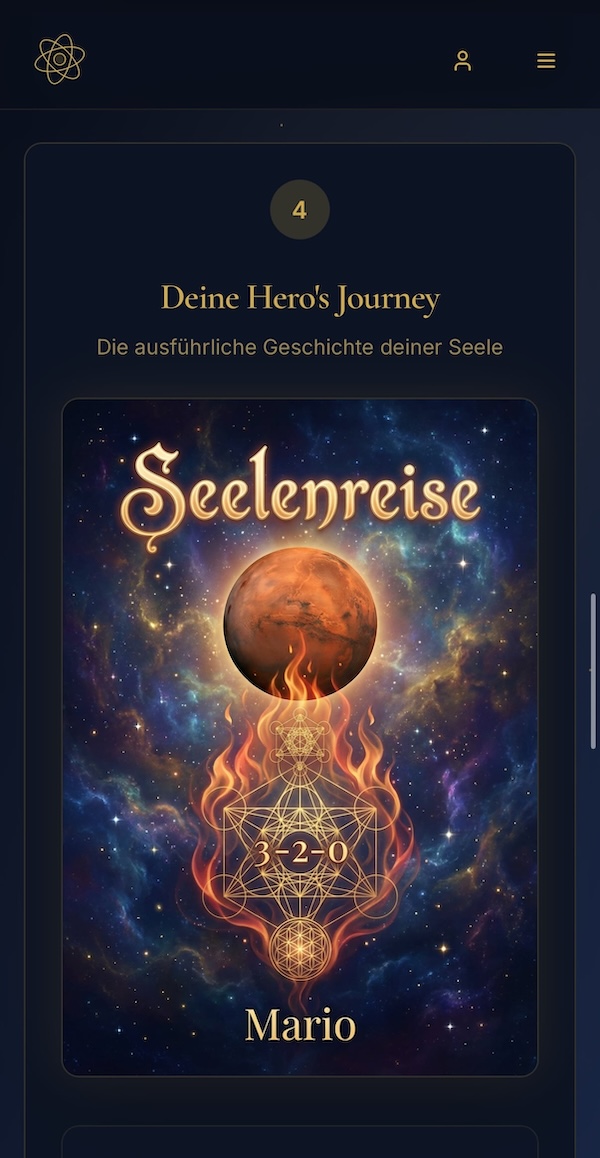Open the user profile icon

(463, 61)
